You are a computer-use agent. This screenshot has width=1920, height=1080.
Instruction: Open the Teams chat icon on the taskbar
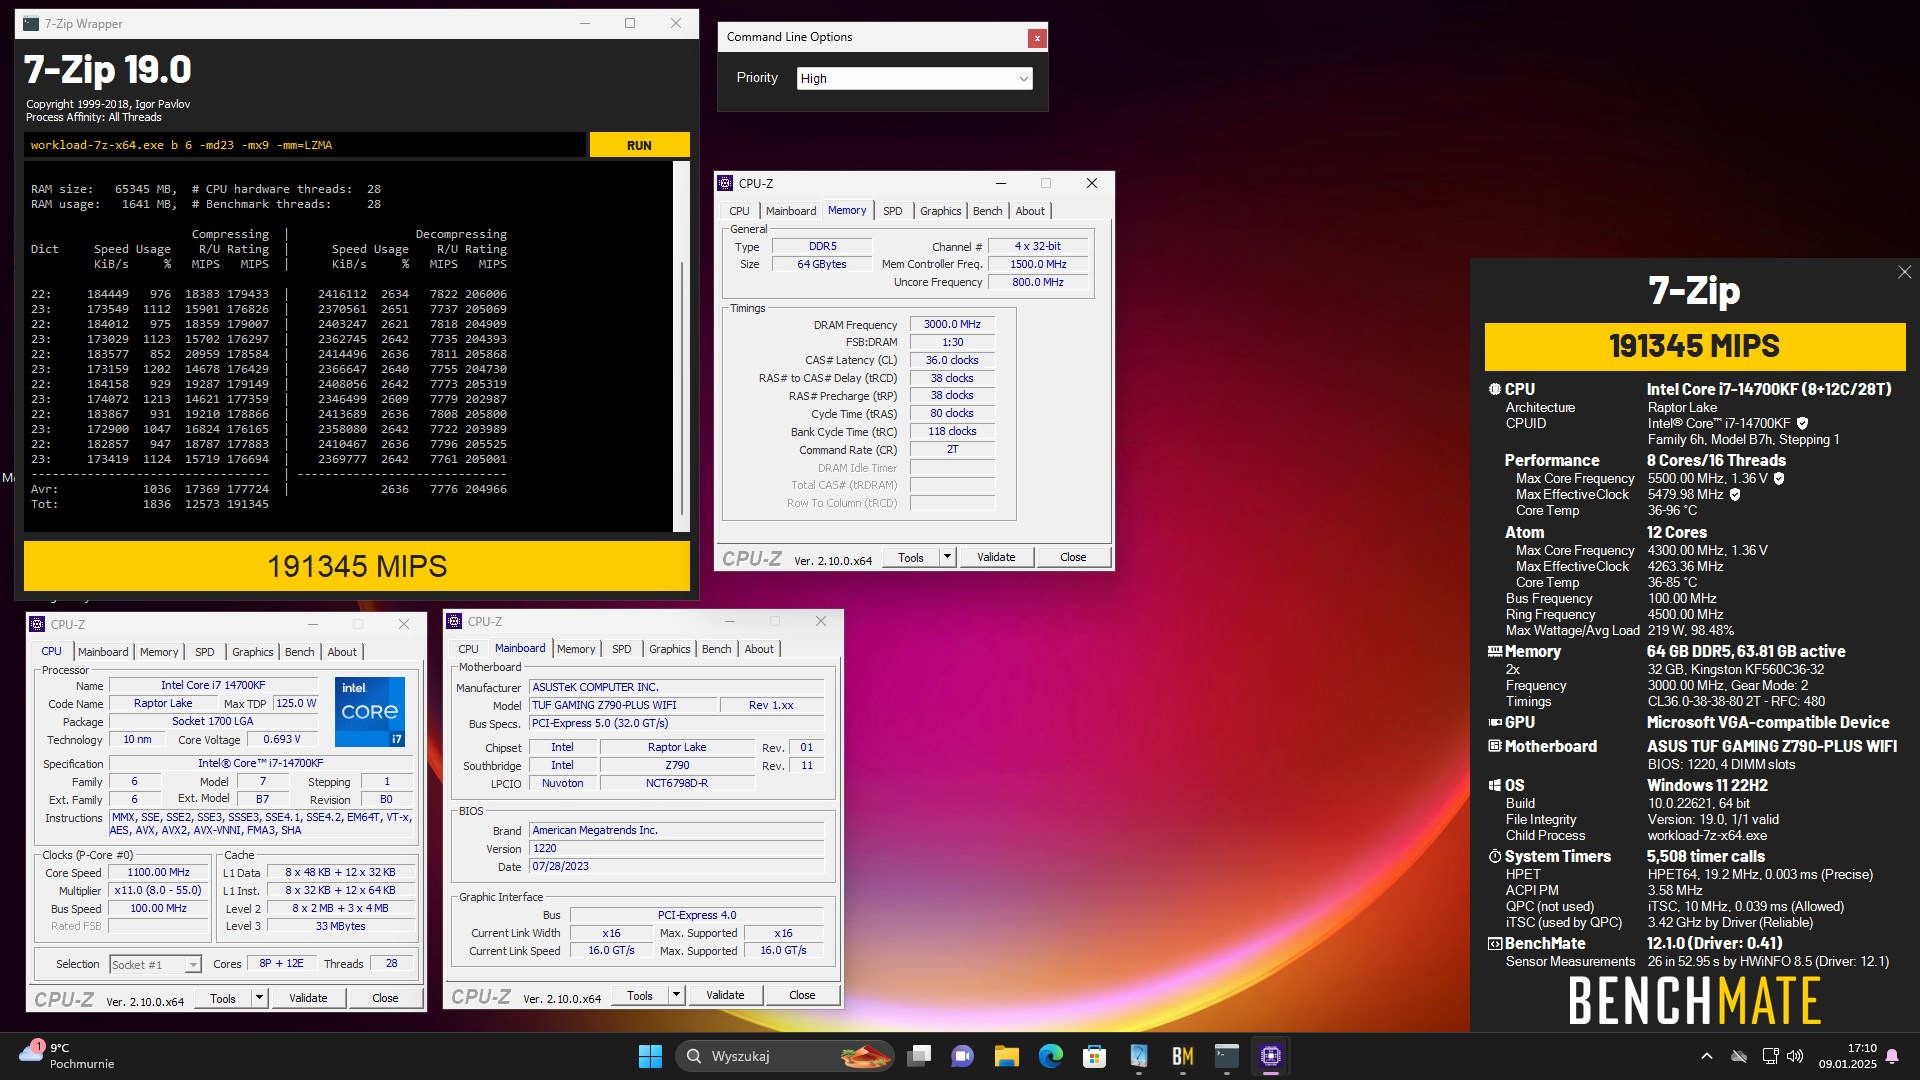963,1056
